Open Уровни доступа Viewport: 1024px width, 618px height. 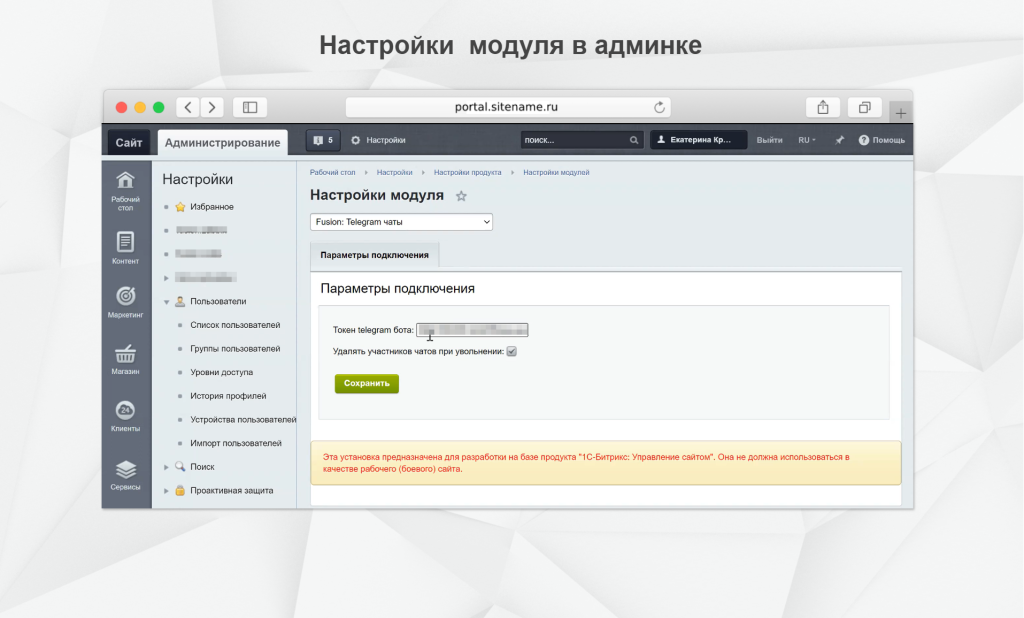[x=221, y=372]
